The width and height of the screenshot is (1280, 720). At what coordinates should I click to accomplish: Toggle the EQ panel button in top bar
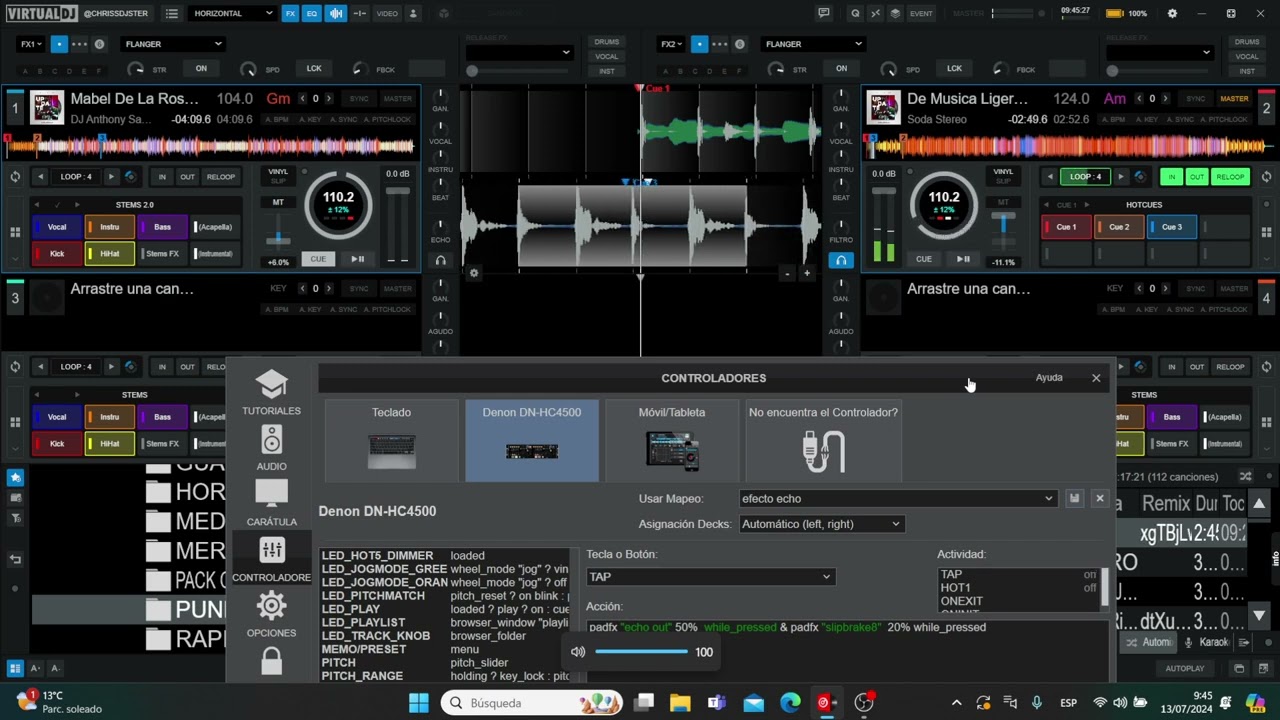coord(312,13)
